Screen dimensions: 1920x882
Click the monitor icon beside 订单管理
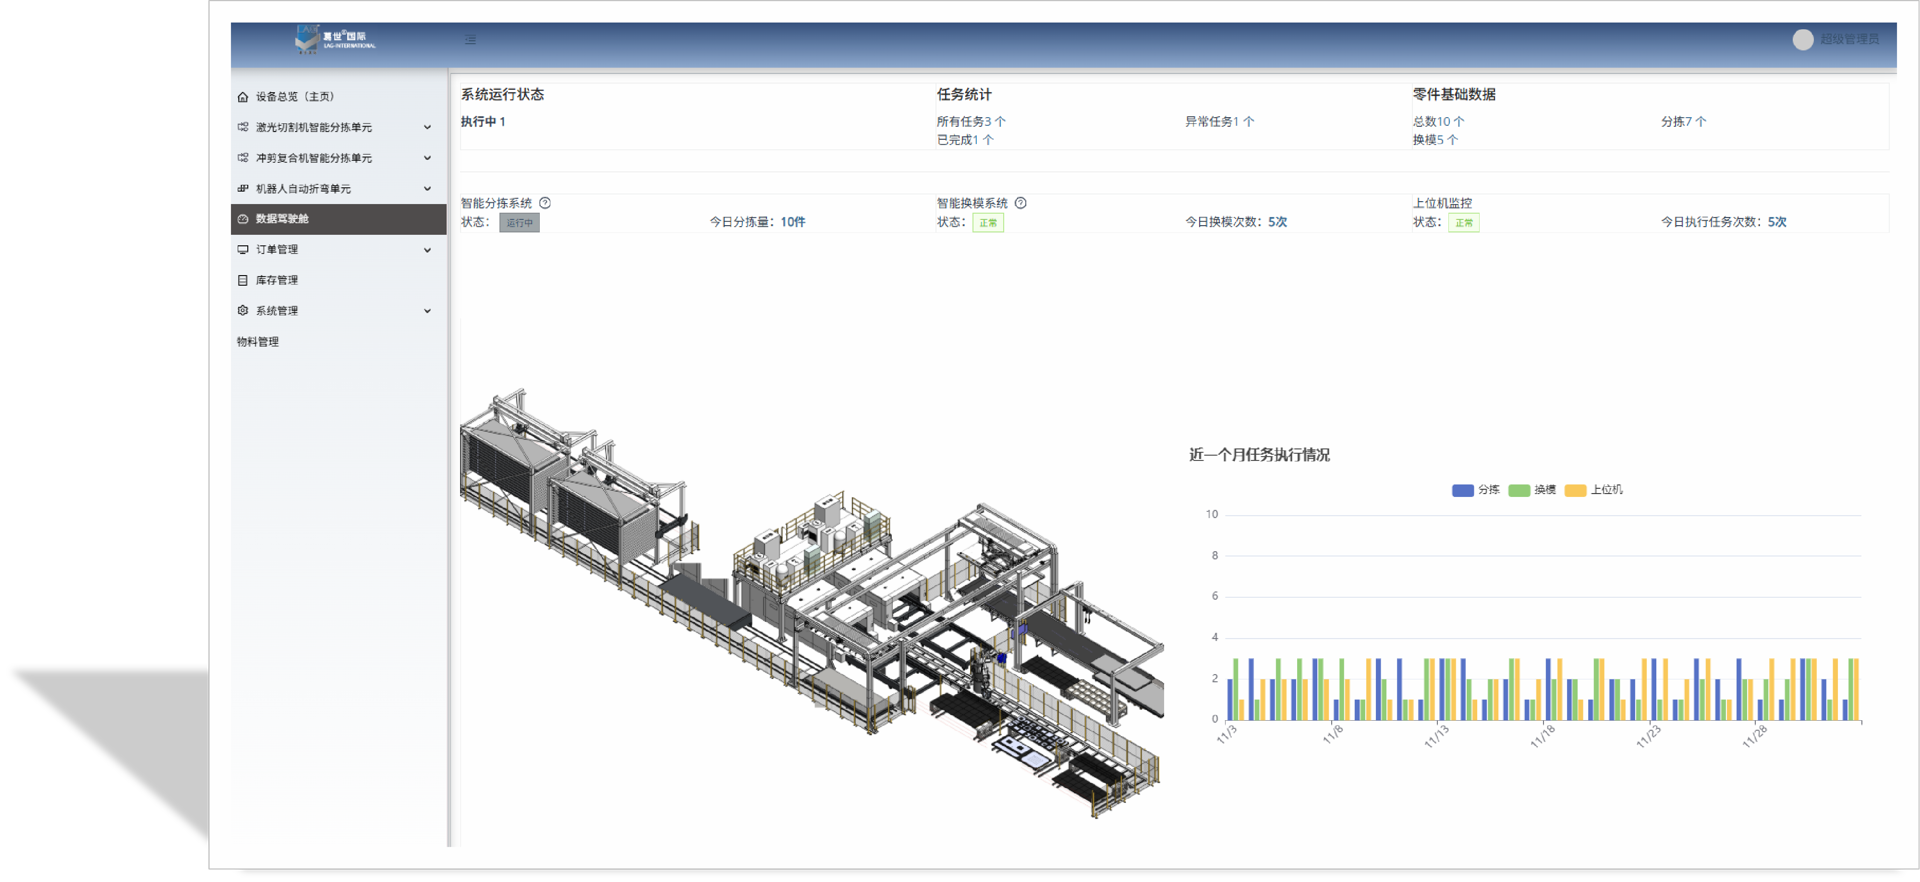tap(243, 250)
